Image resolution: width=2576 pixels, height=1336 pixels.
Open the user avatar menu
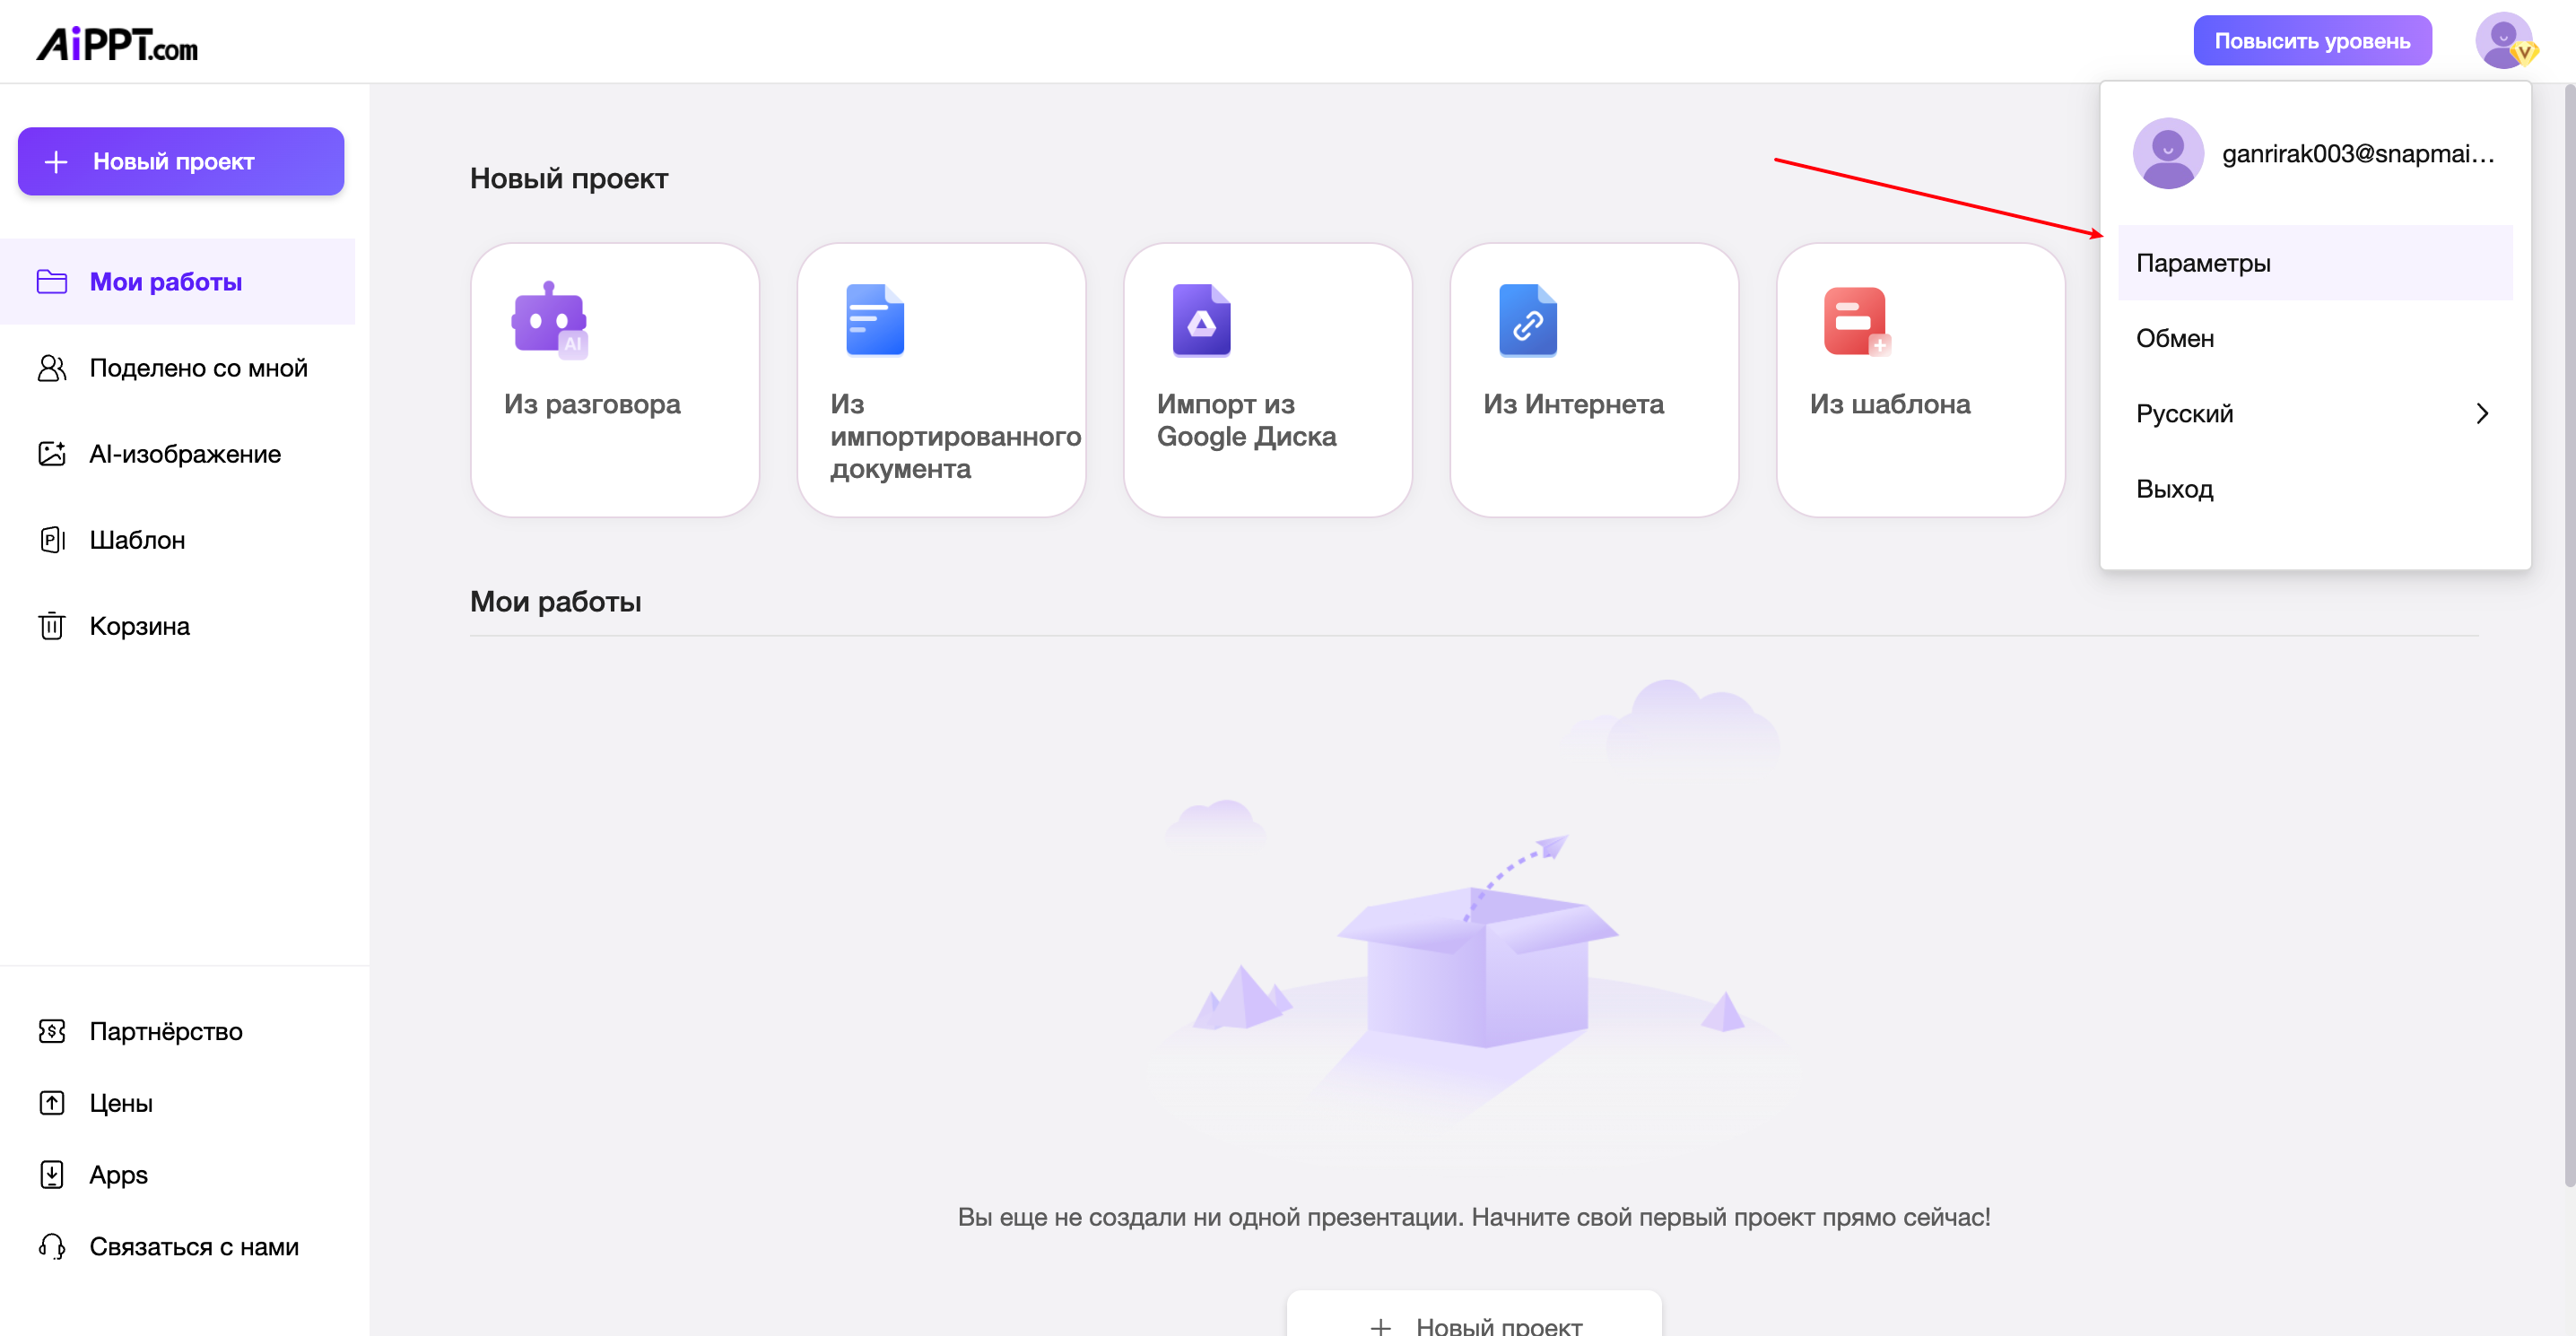(2503, 40)
